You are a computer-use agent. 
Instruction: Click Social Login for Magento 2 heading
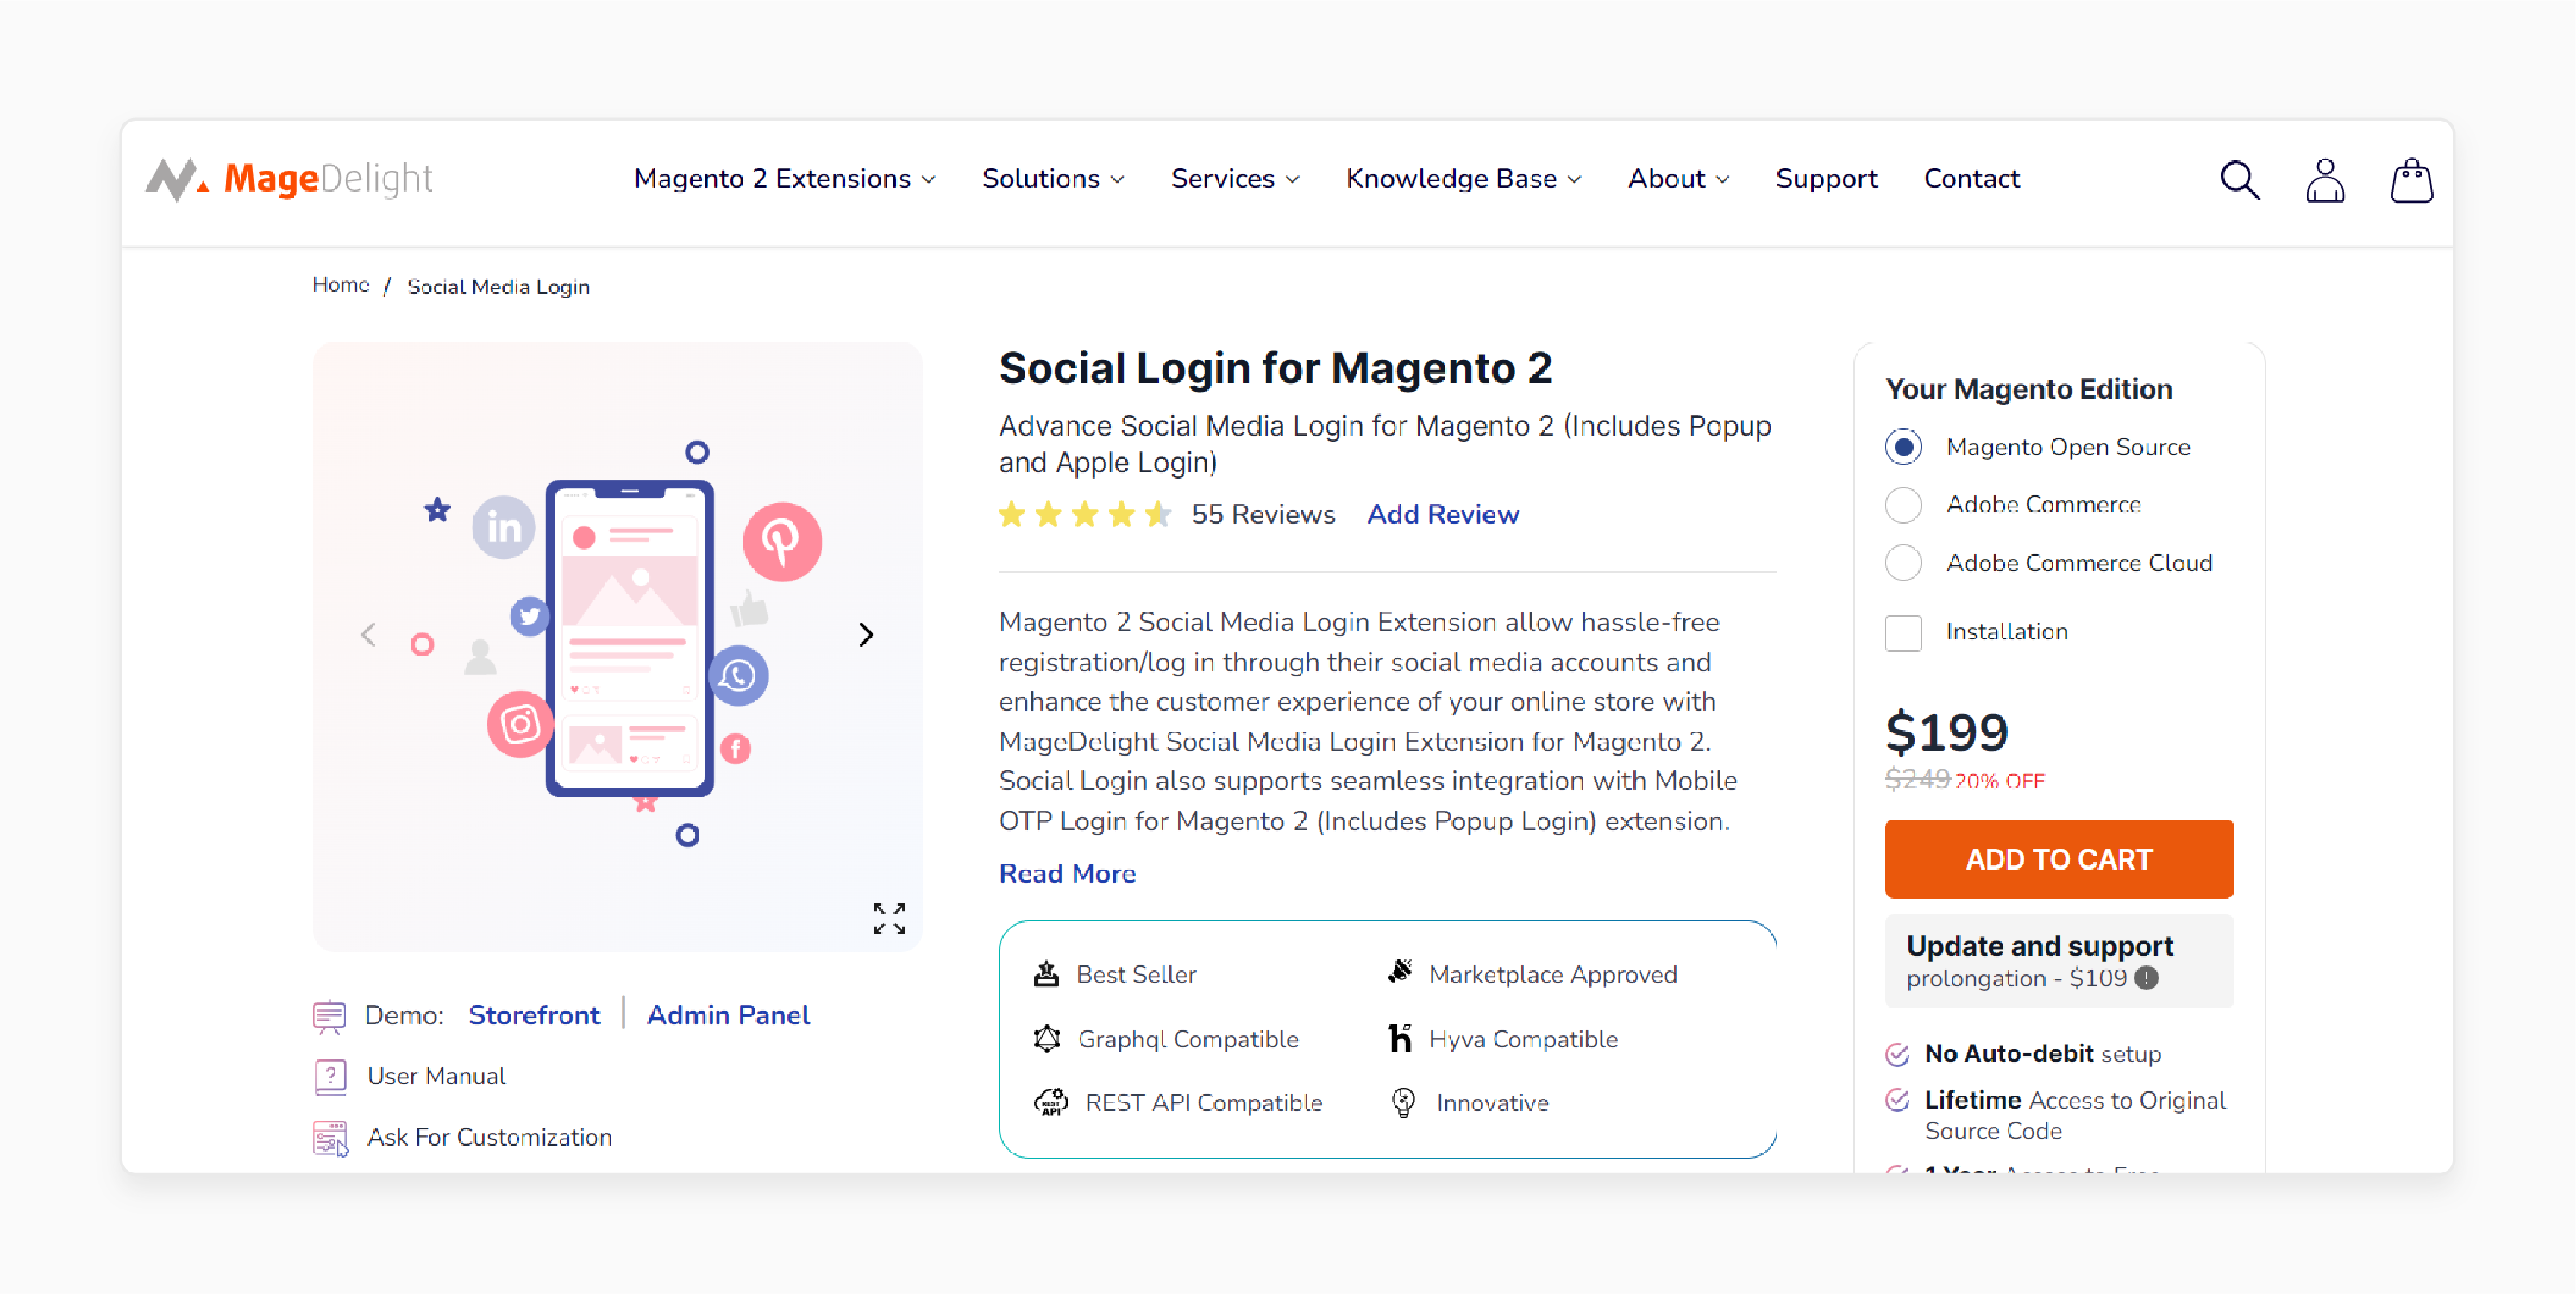pos(1275,368)
